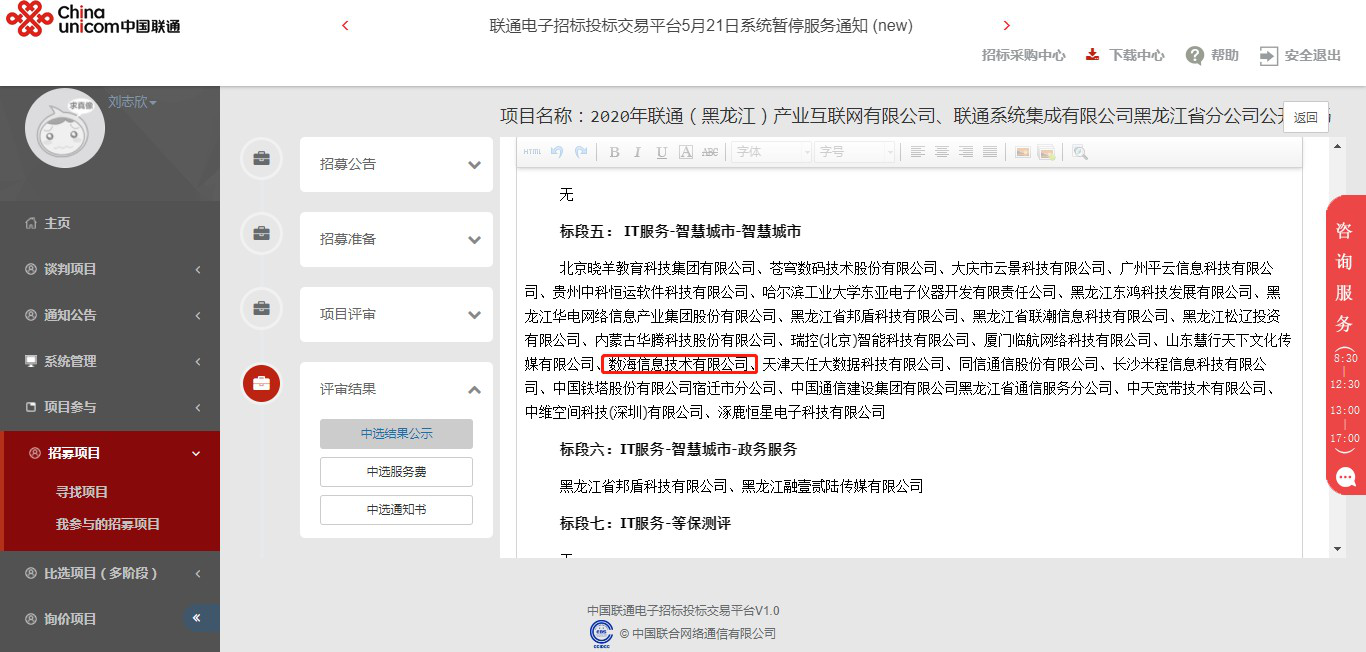Justify text alignment
This screenshot has height=652, width=1366.
[990, 152]
